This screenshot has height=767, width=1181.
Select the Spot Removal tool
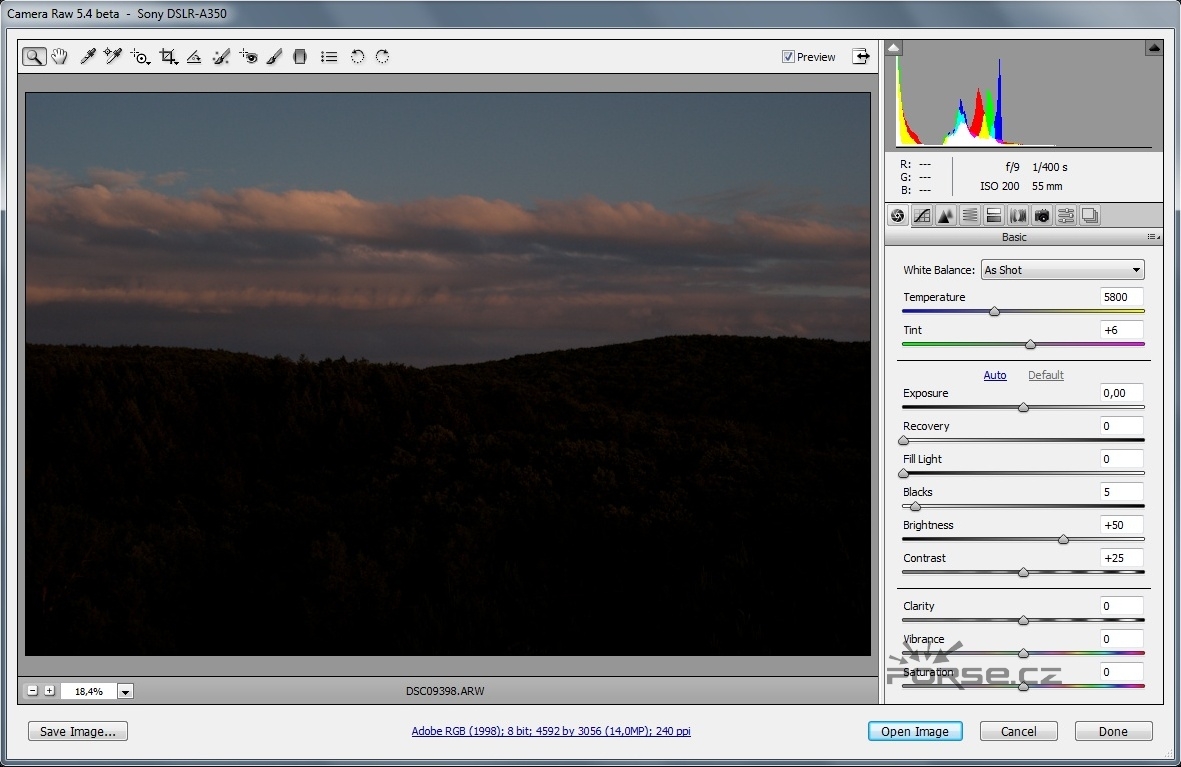point(221,57)
